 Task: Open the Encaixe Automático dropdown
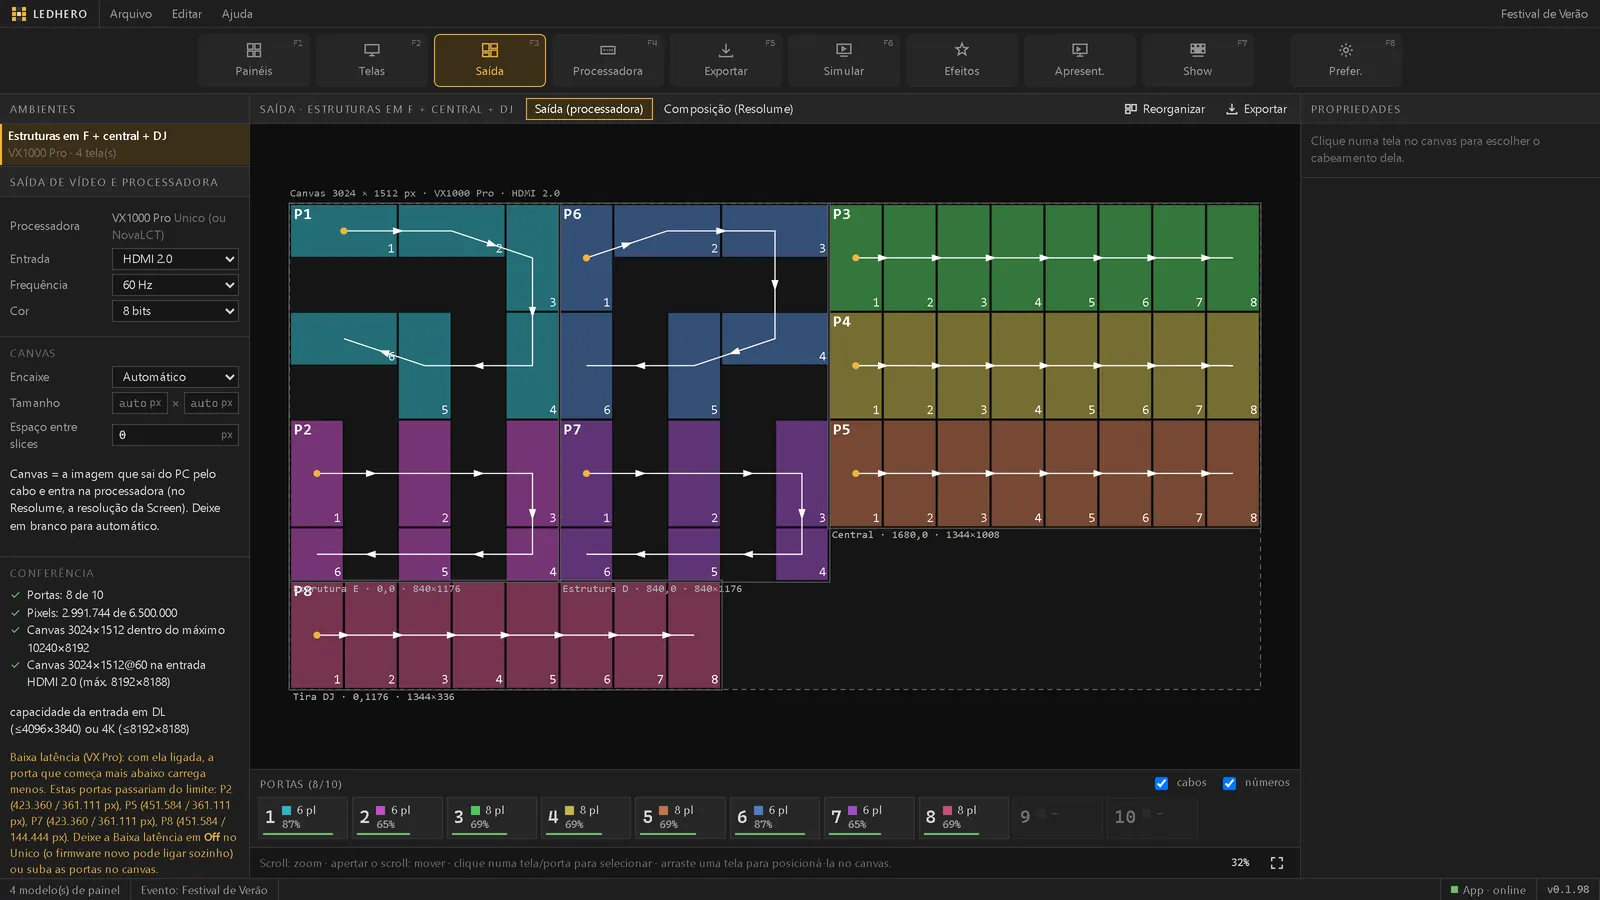(175, 377)
